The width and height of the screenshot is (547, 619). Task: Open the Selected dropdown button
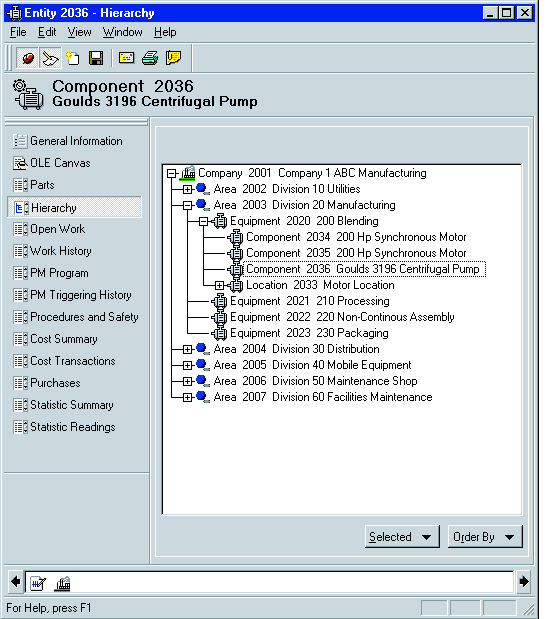click(x=402, y=537)
